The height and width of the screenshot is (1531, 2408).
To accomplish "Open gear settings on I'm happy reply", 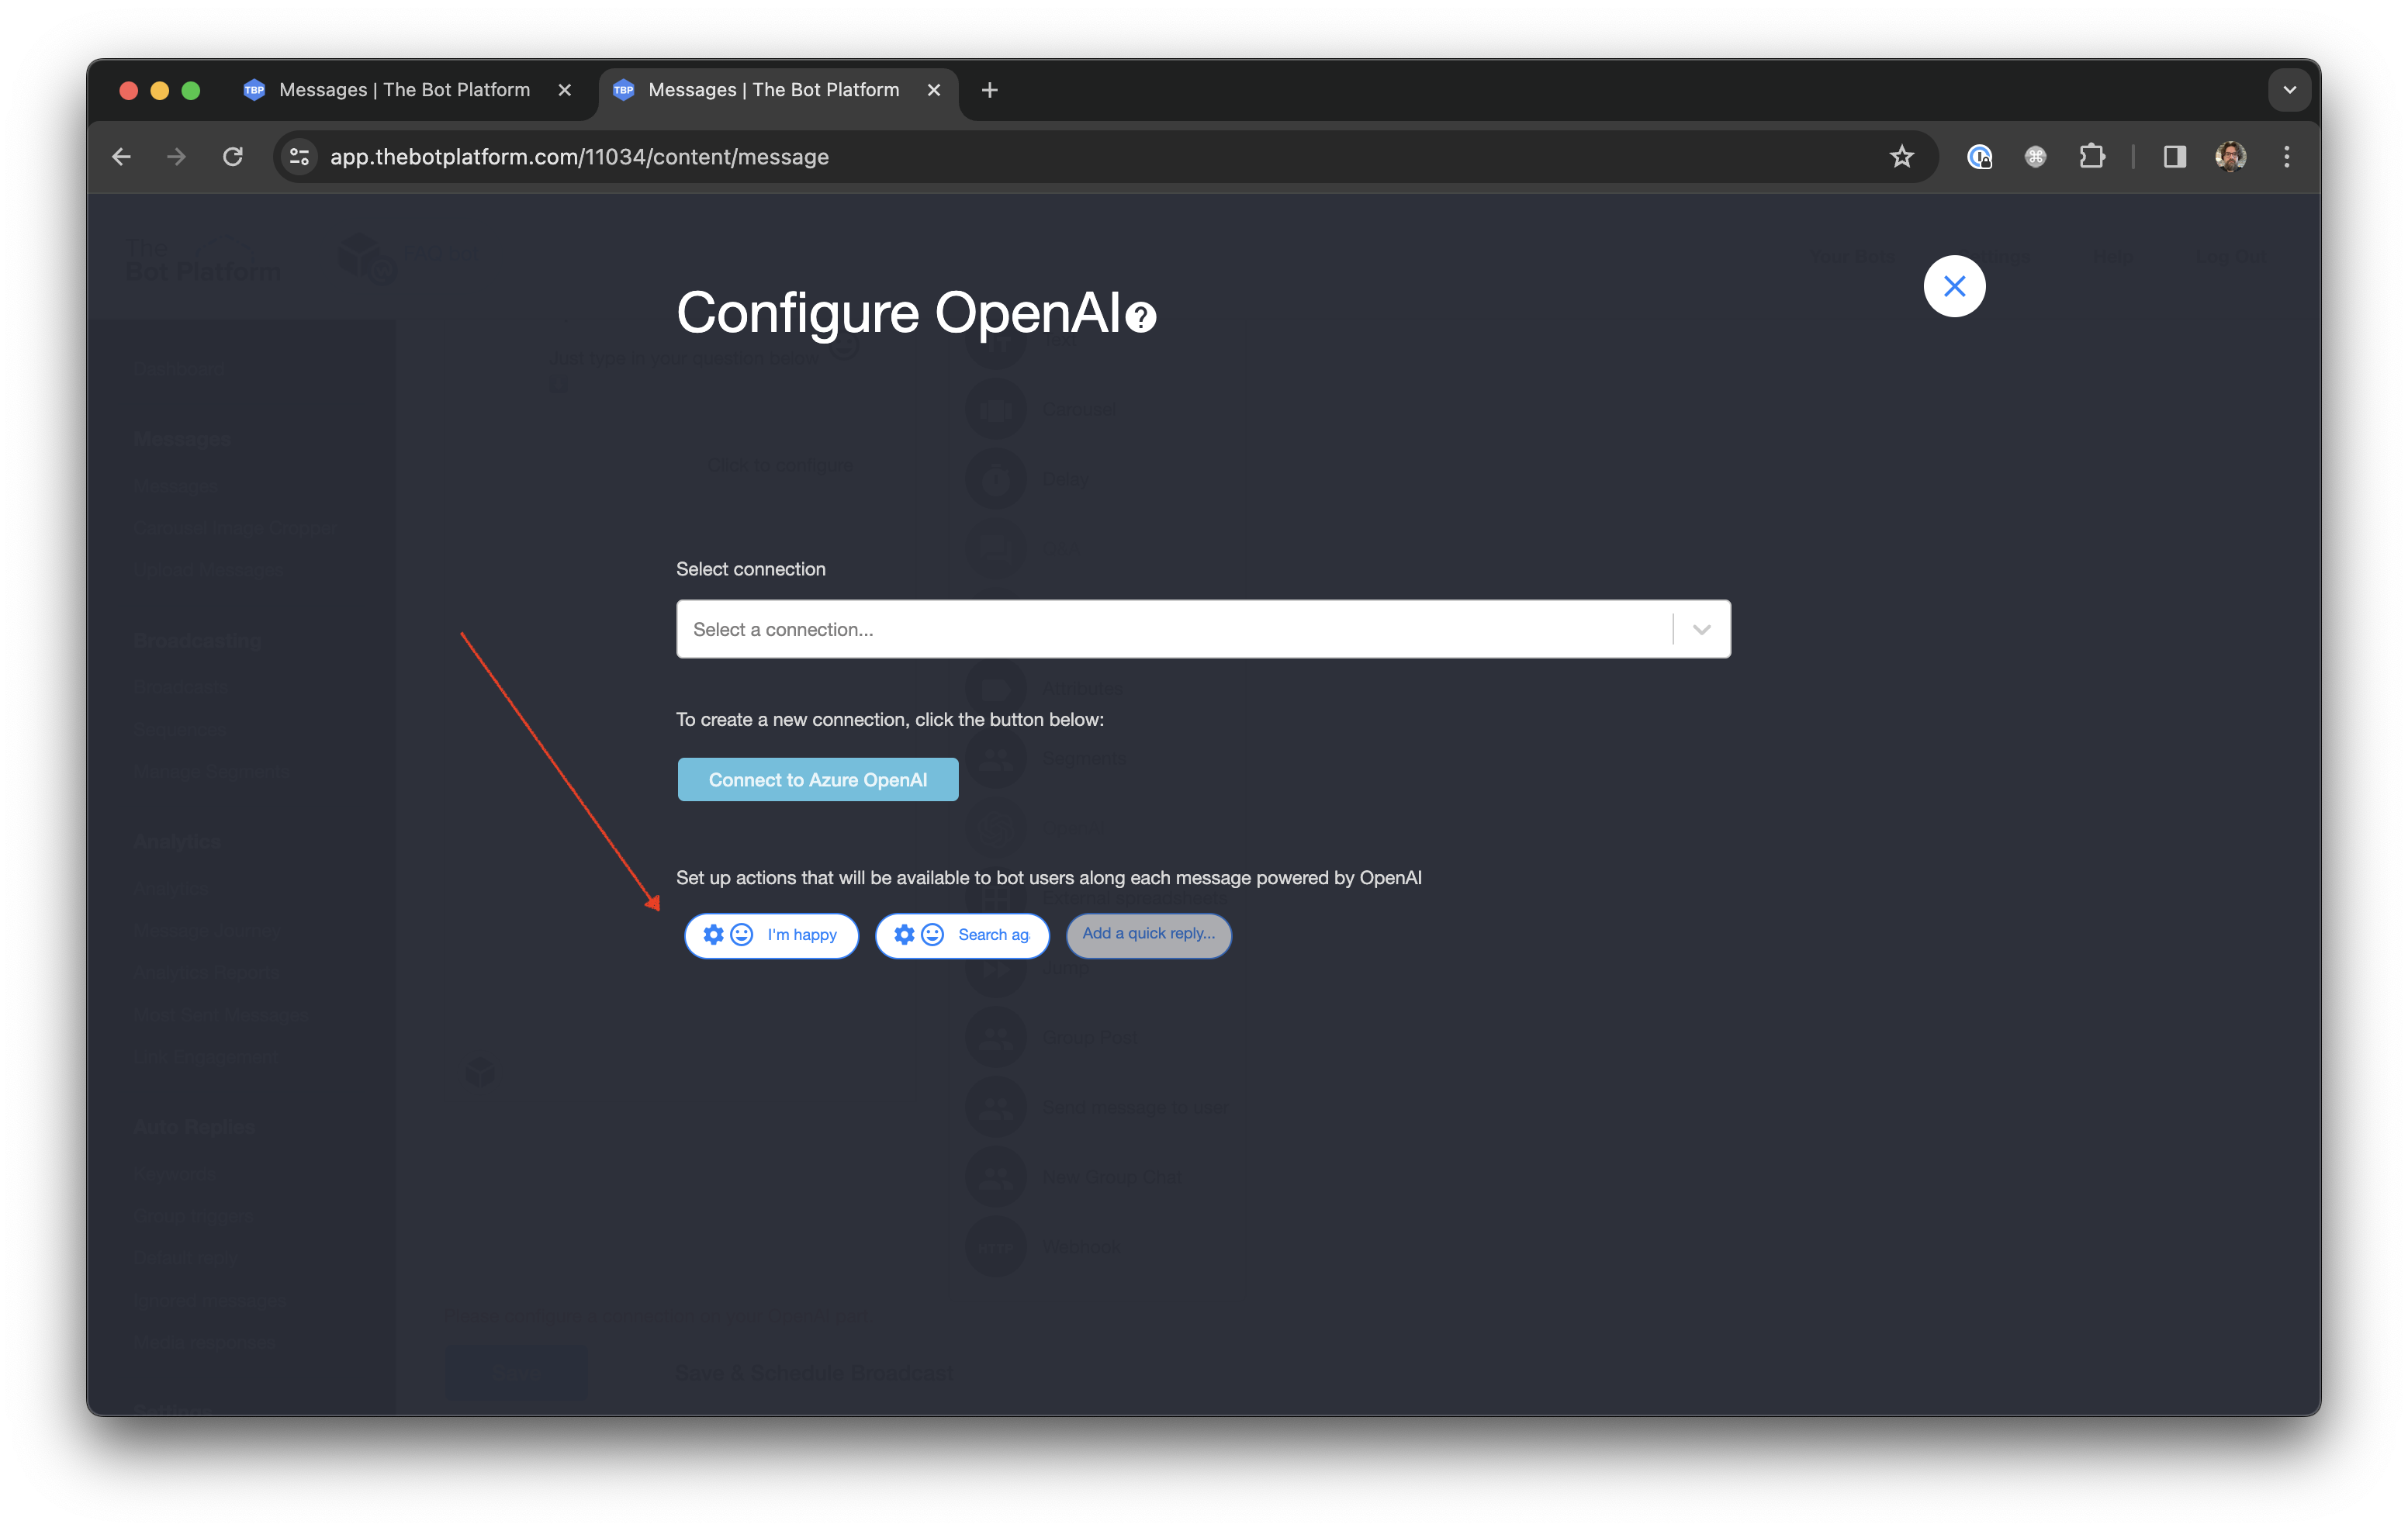I will point(713,934).
